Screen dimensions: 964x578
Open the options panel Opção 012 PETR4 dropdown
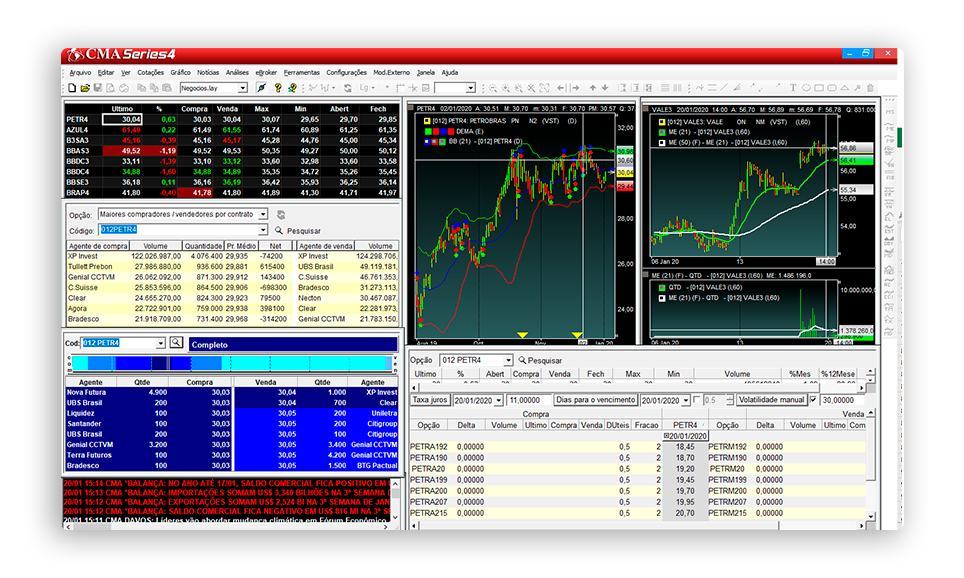[508, 360]
